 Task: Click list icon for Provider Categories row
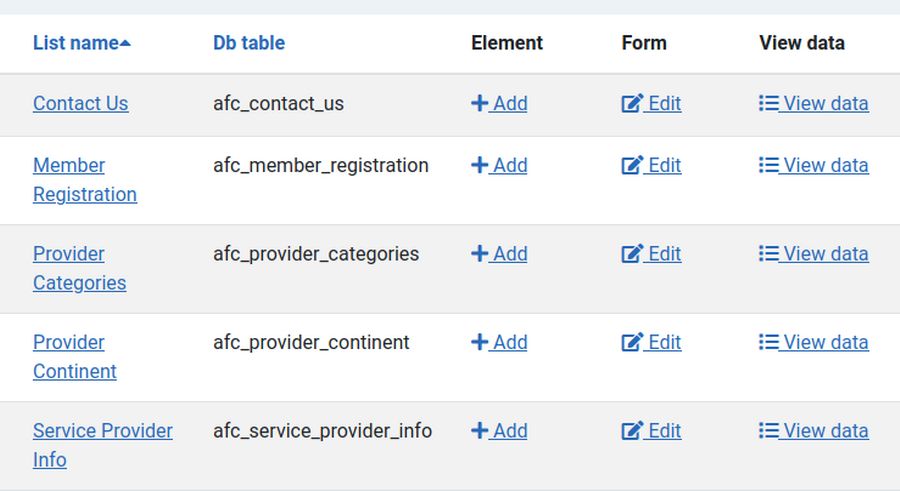(768, 254)
